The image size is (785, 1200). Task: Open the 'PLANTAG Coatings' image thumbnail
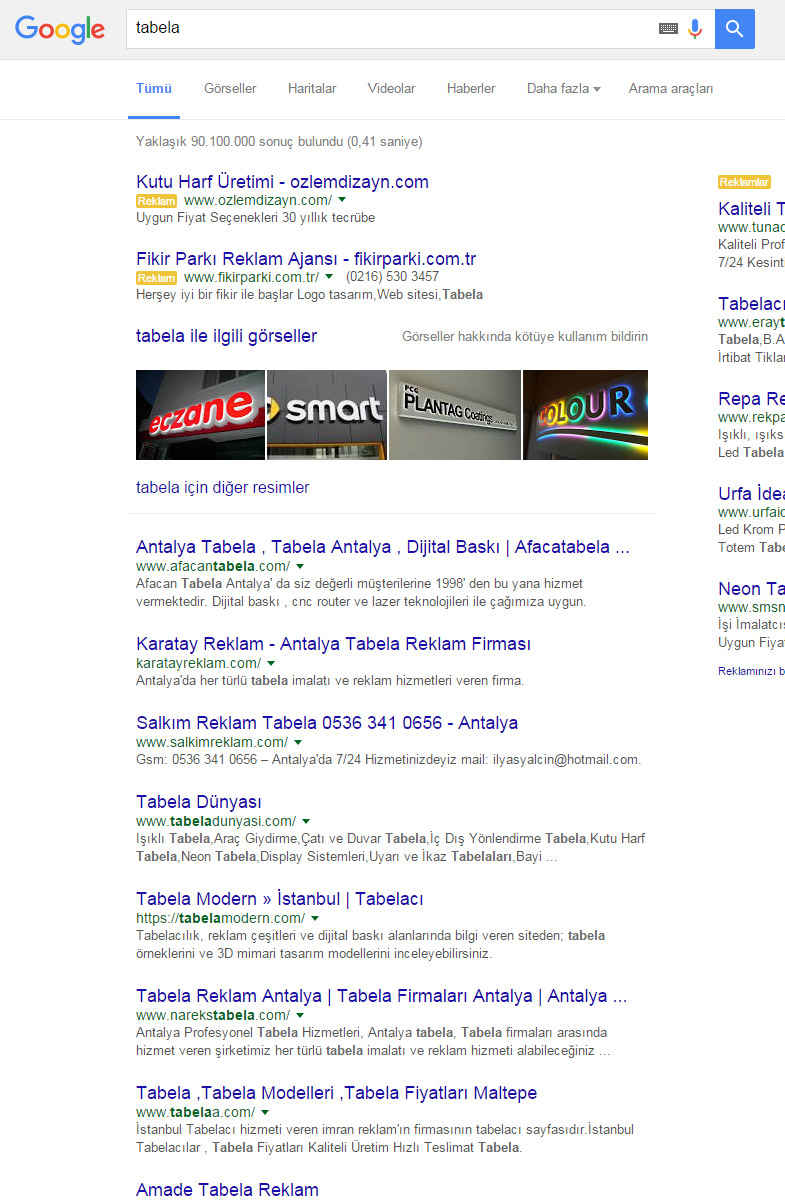[455, 415]
